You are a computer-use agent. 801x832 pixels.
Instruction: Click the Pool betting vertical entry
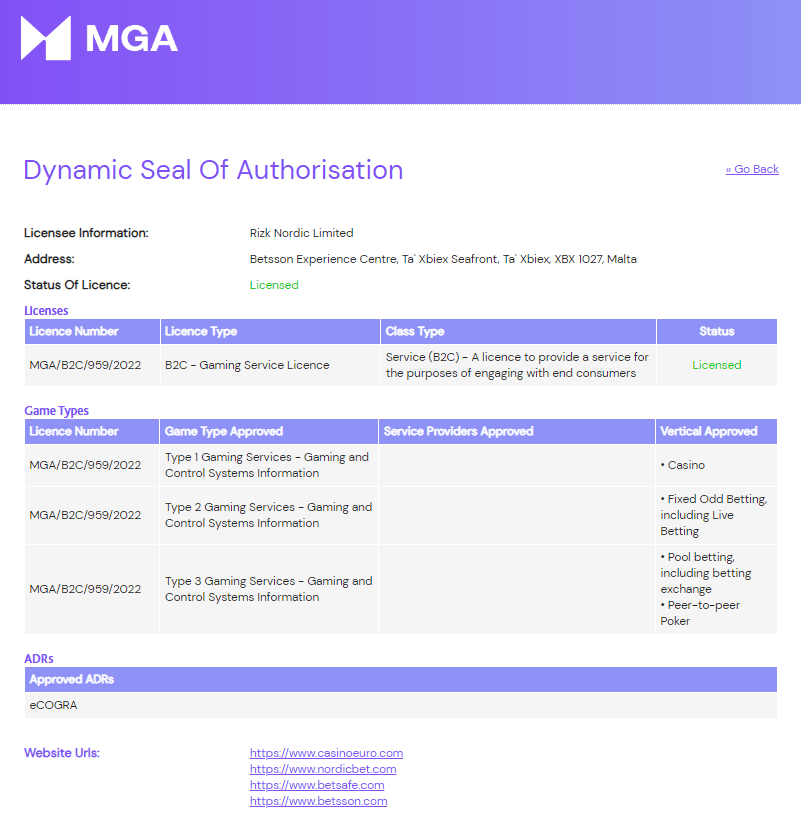tap(706, 573)
